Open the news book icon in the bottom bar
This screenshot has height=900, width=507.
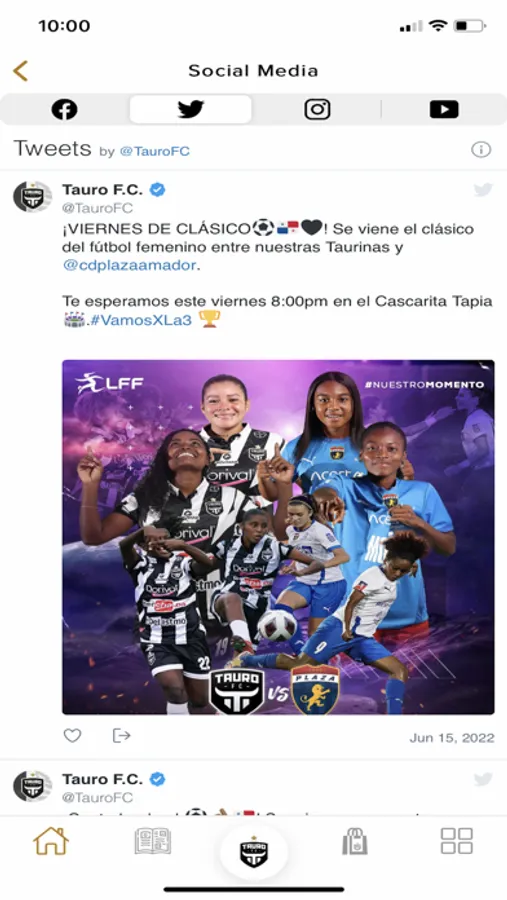coord(152,841)
